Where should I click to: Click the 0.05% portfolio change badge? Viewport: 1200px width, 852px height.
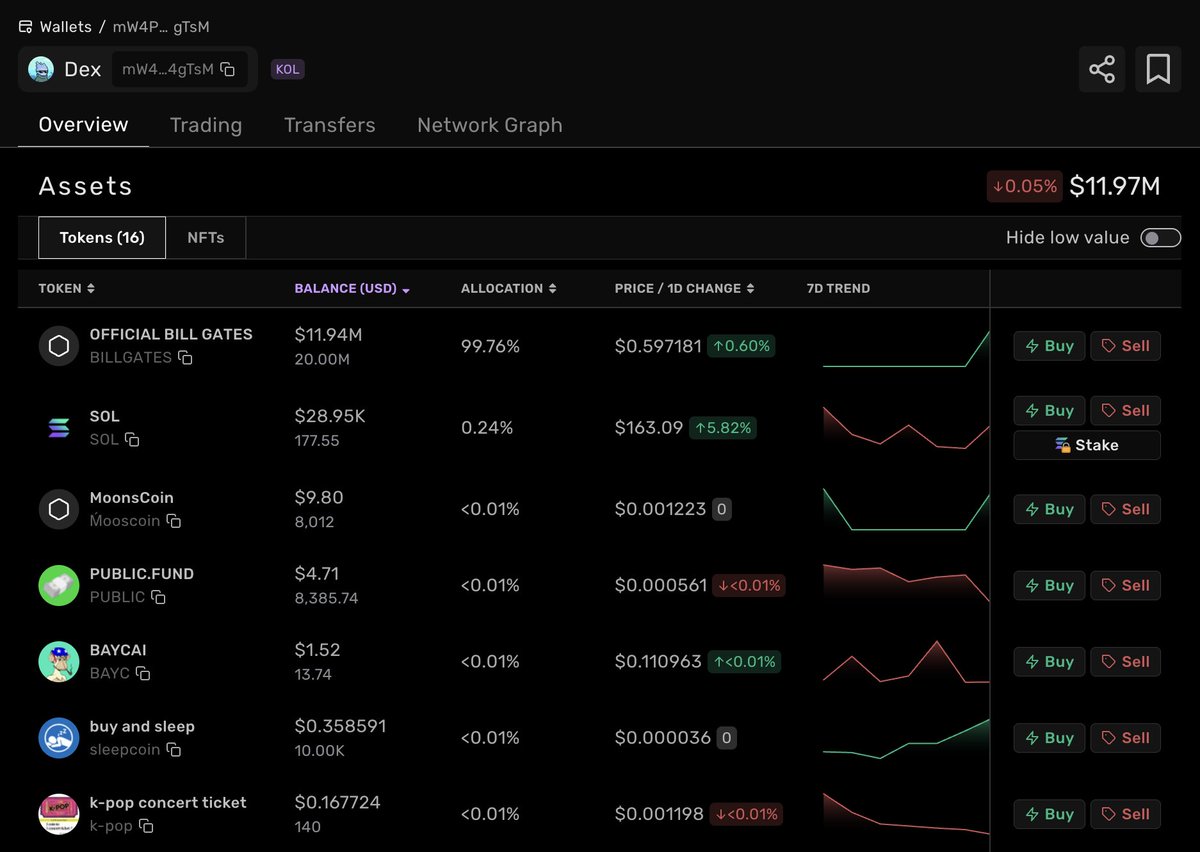tap(1024, 186)
